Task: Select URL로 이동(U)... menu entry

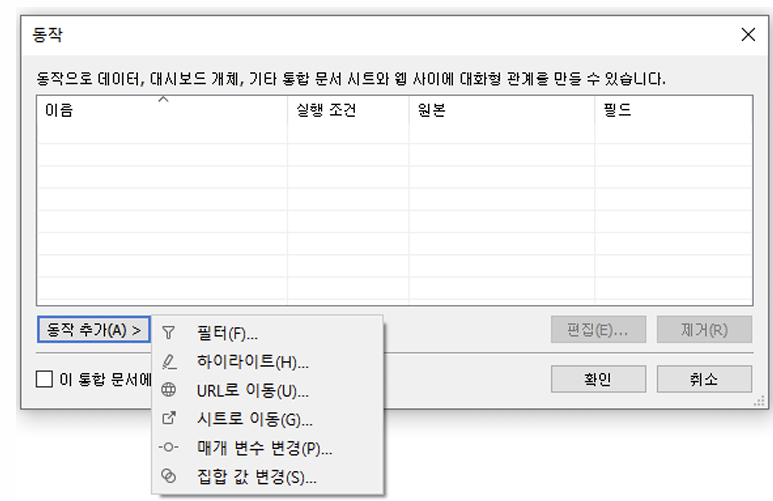Action: pos(267,390)
